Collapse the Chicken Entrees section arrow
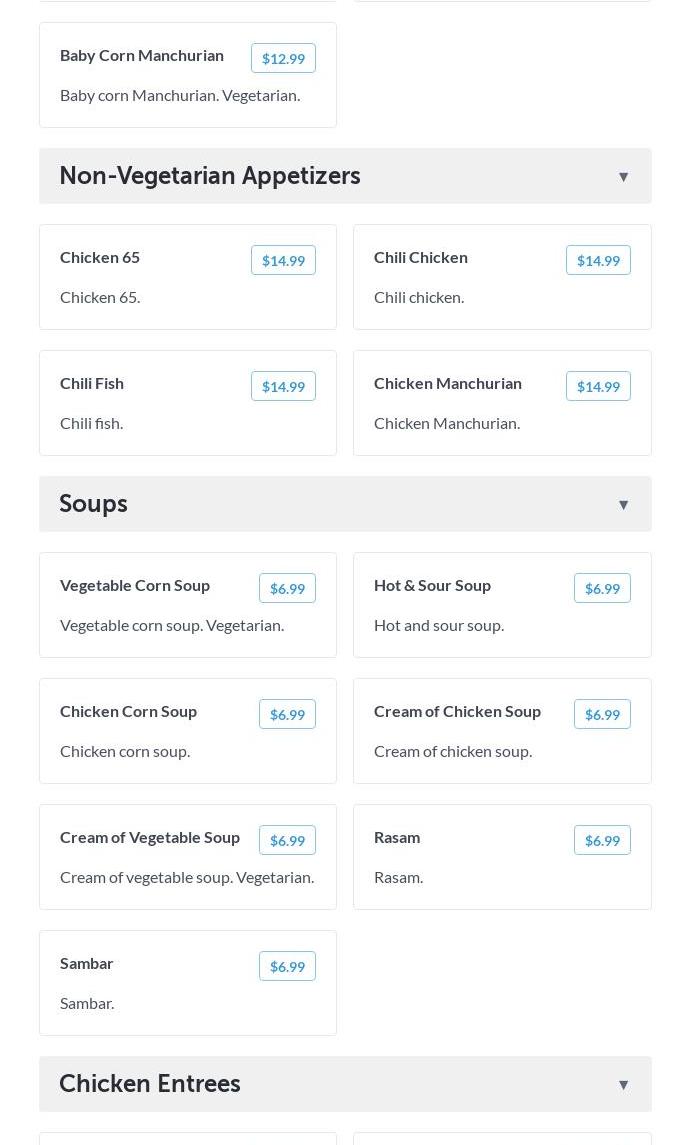This screenshot has width=690, height=1145. point(623,1085)
